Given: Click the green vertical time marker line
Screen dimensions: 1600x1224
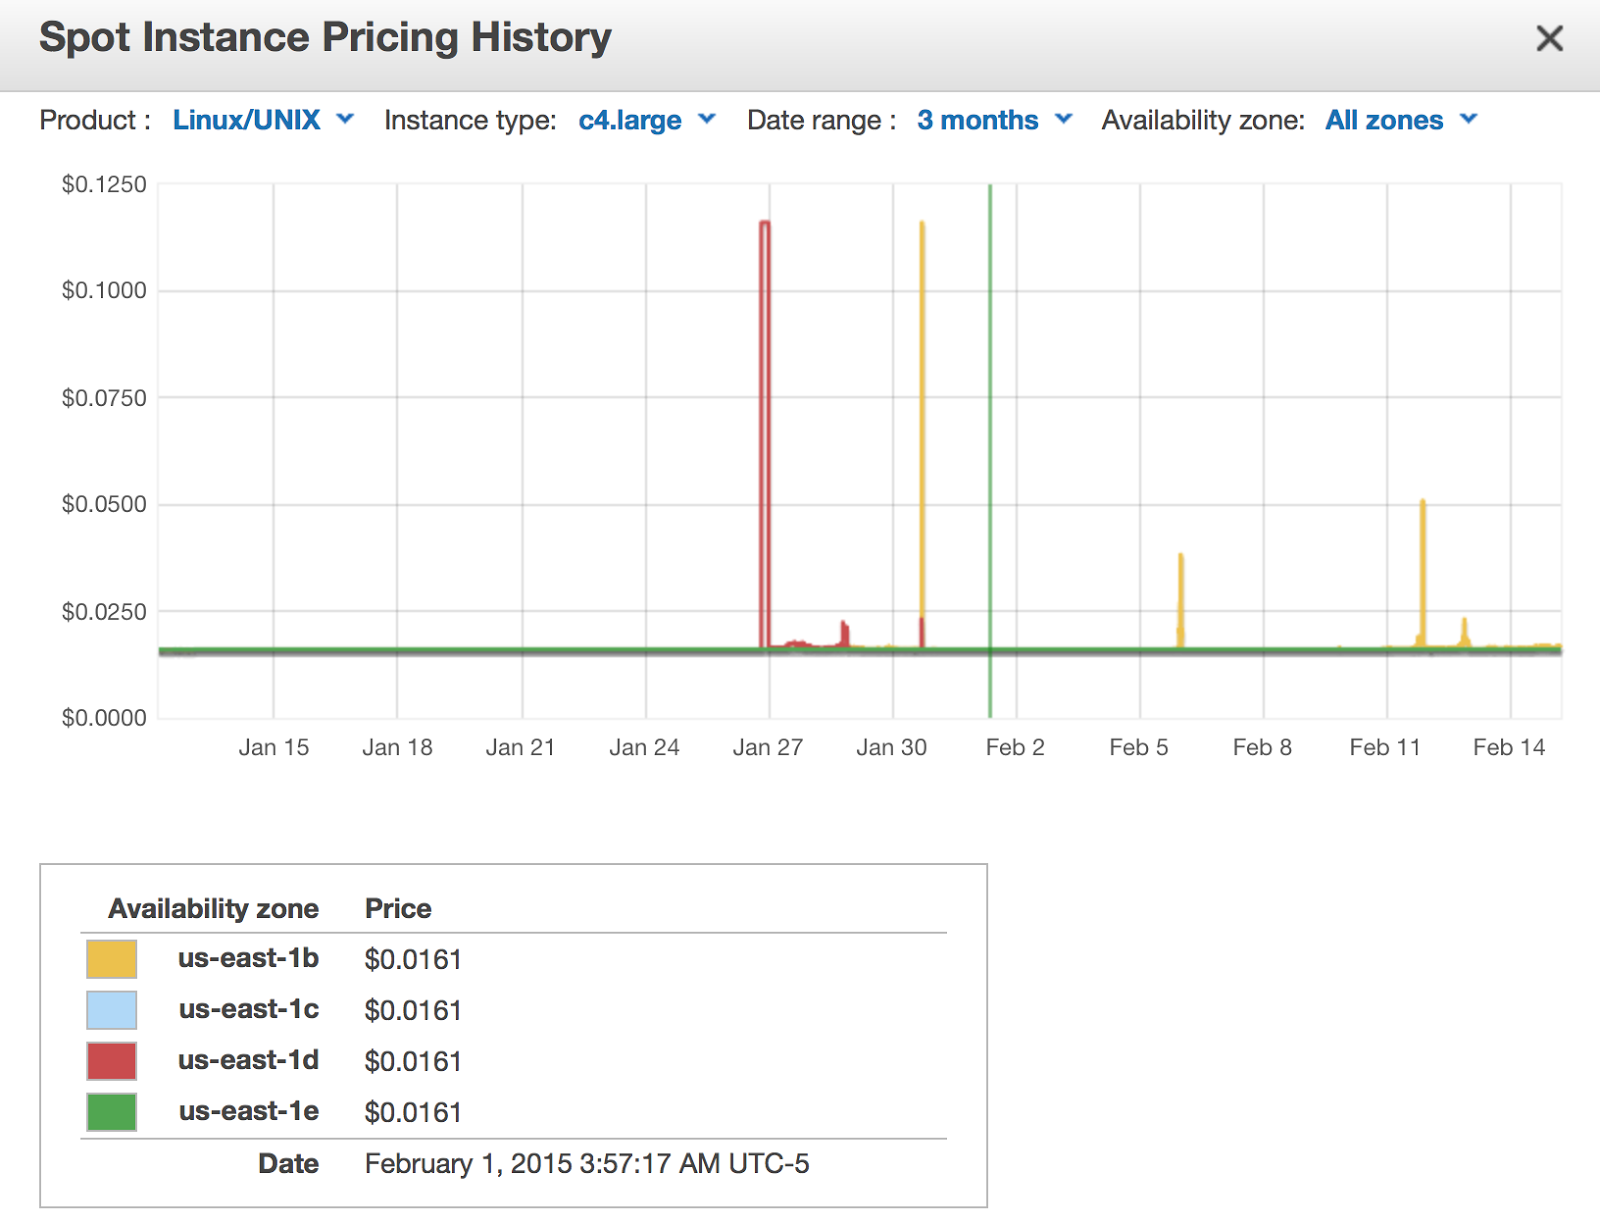Looking at the screenshot, I should tap(990, 450).
